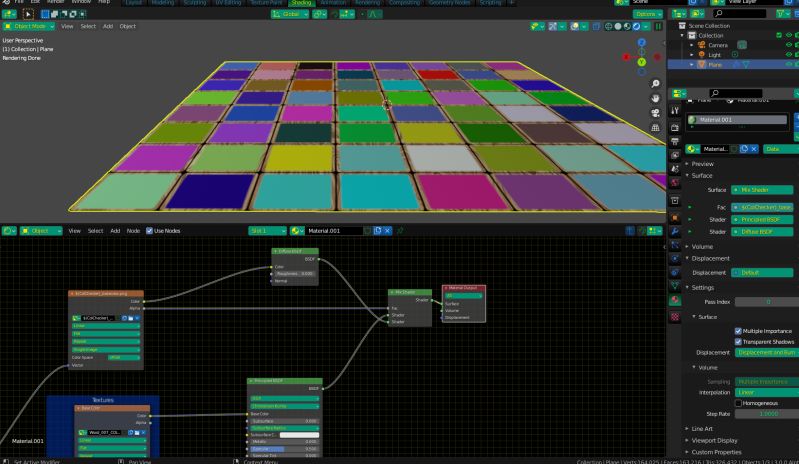Open the 3D viewport Add menu
This screenshot has height=464, width=799.
click(108, 26)
